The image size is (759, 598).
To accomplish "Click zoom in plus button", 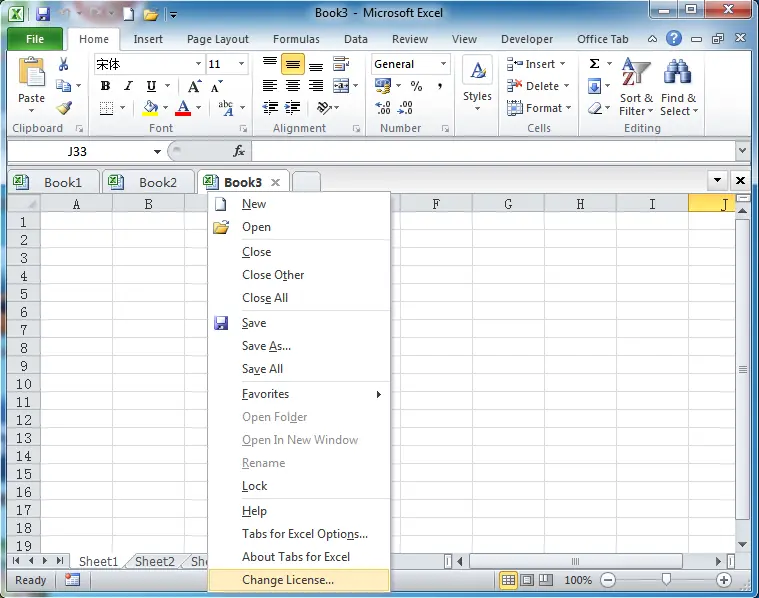I will (724, 580).
